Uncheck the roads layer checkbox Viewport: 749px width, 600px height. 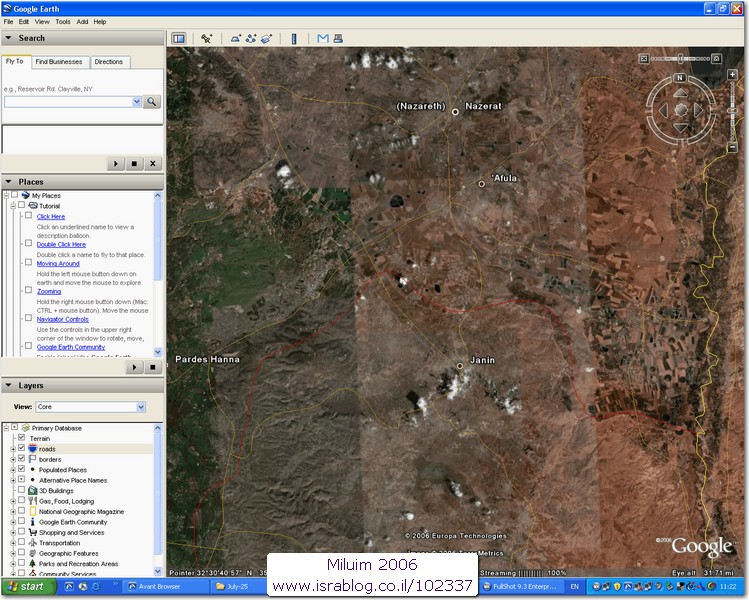coord(21,448)
